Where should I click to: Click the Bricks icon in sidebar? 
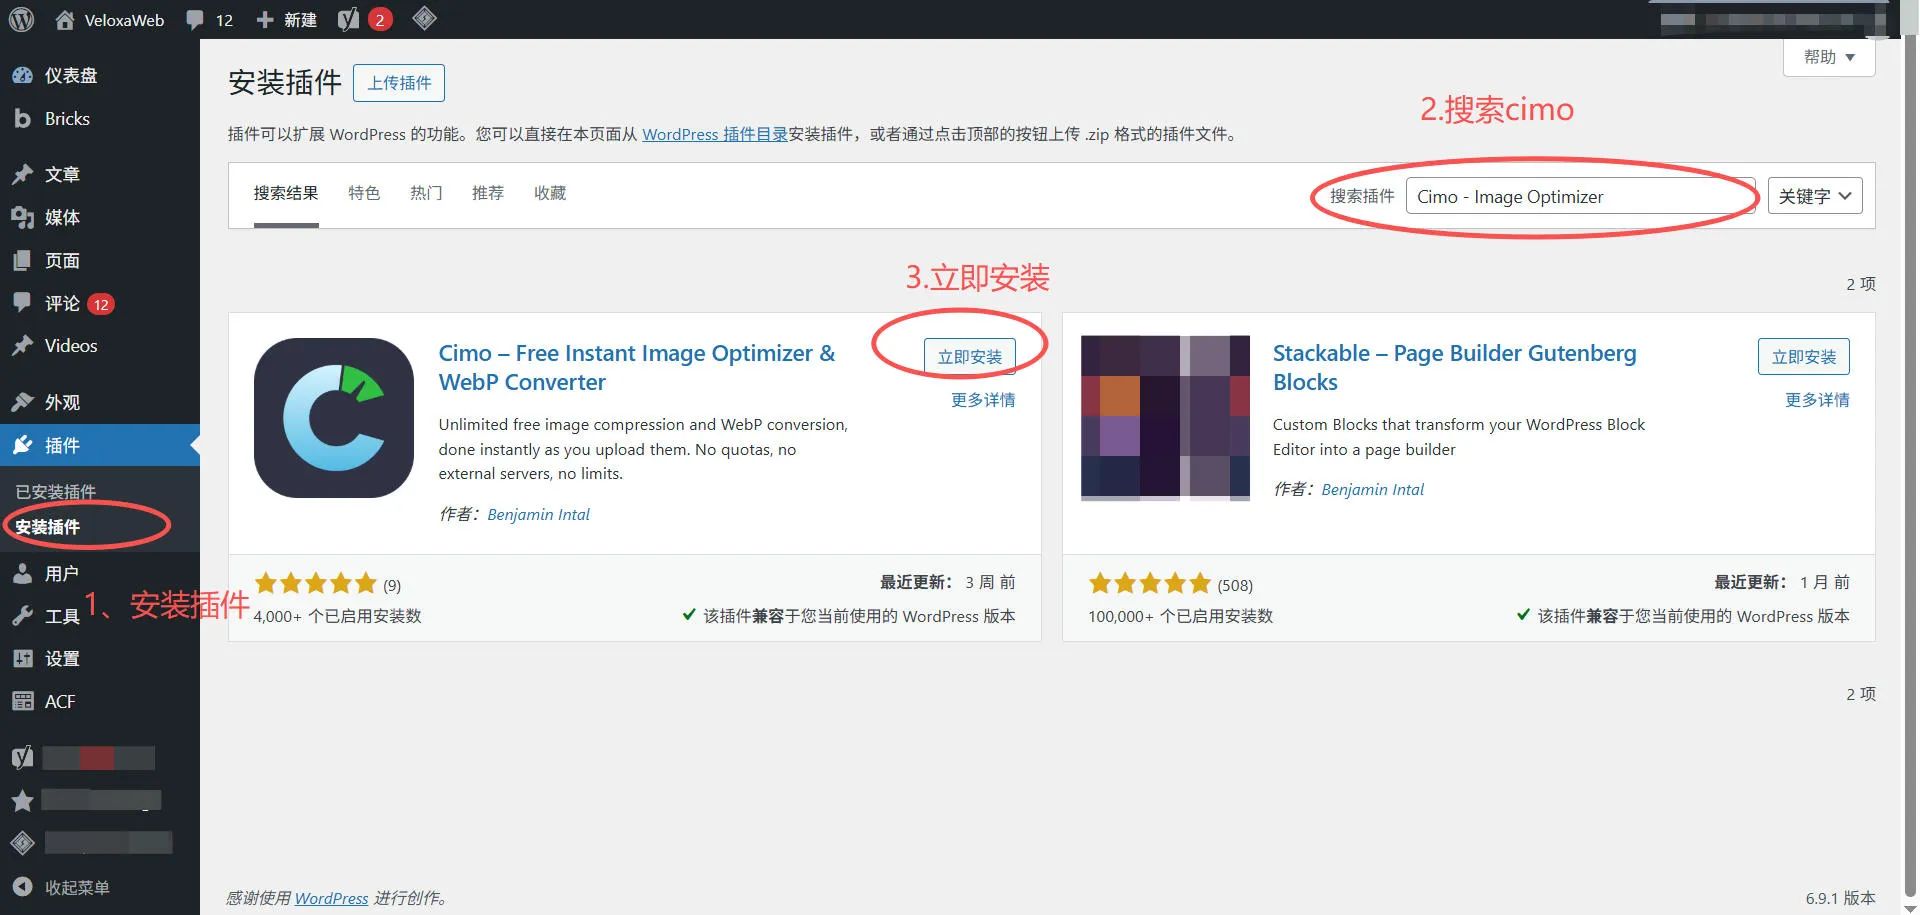(22, 119)
